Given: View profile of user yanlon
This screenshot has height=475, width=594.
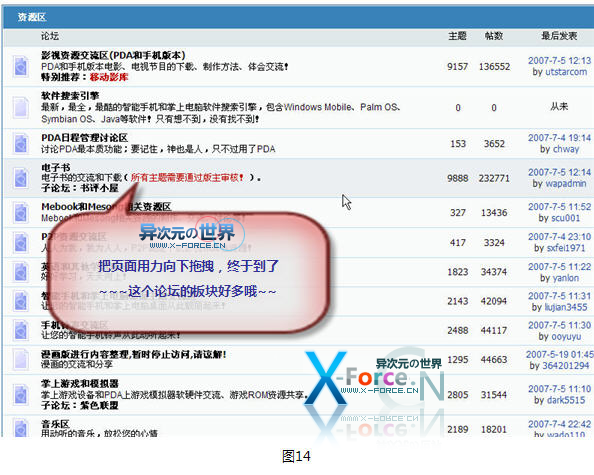Looking at the screenshot, I should (x=566, y=278).
